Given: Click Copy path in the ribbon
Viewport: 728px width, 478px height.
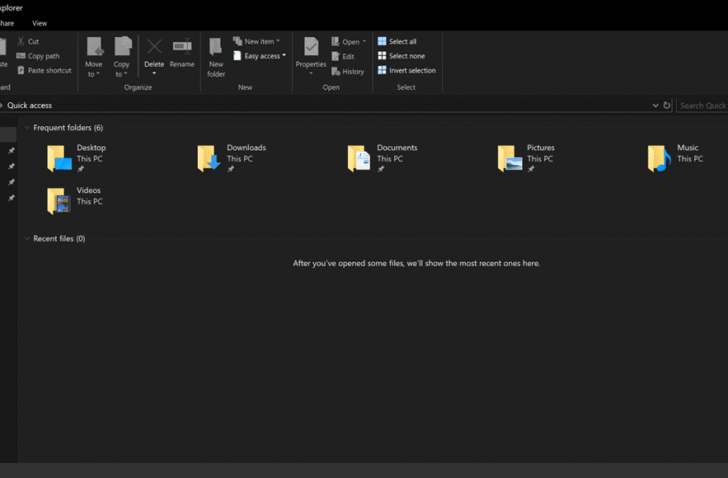Looking at the screenshot, I should [38, 56].
